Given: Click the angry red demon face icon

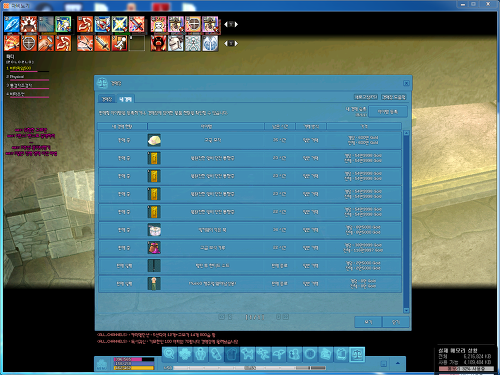Looking at the screenshot, I should (x=158, y=43).
